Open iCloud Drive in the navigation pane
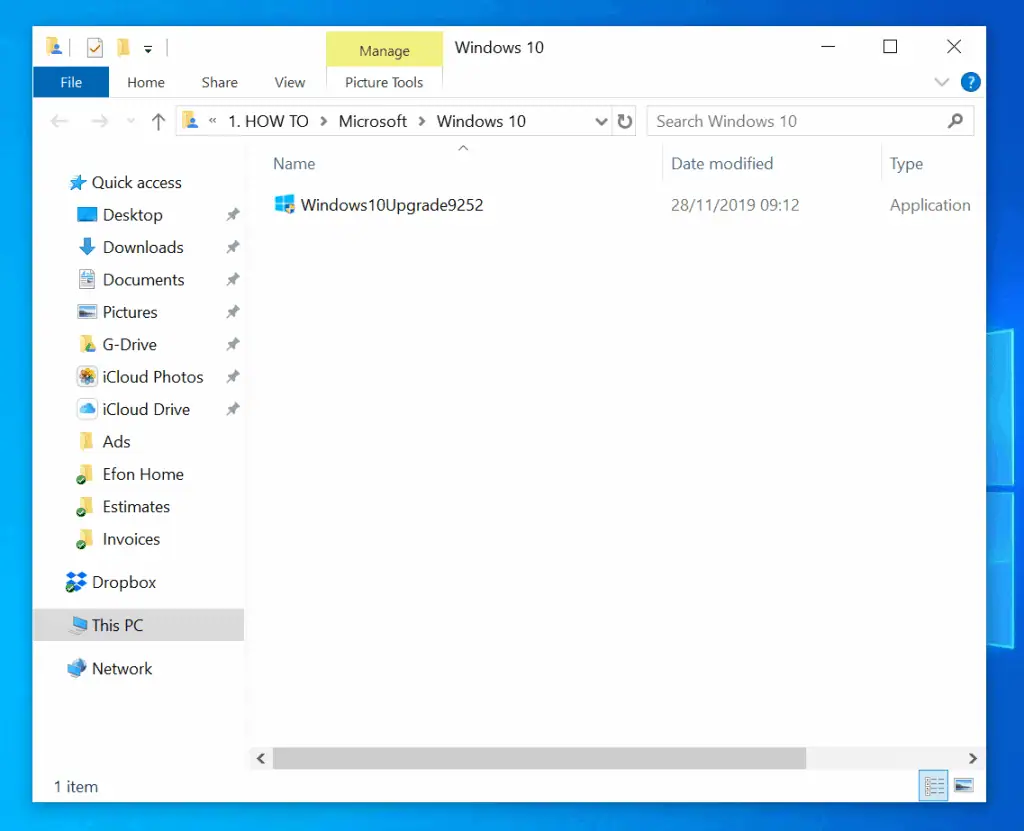Image resolution: width=1024 pixels, height=831 pixels. click(x=146, y=410)
